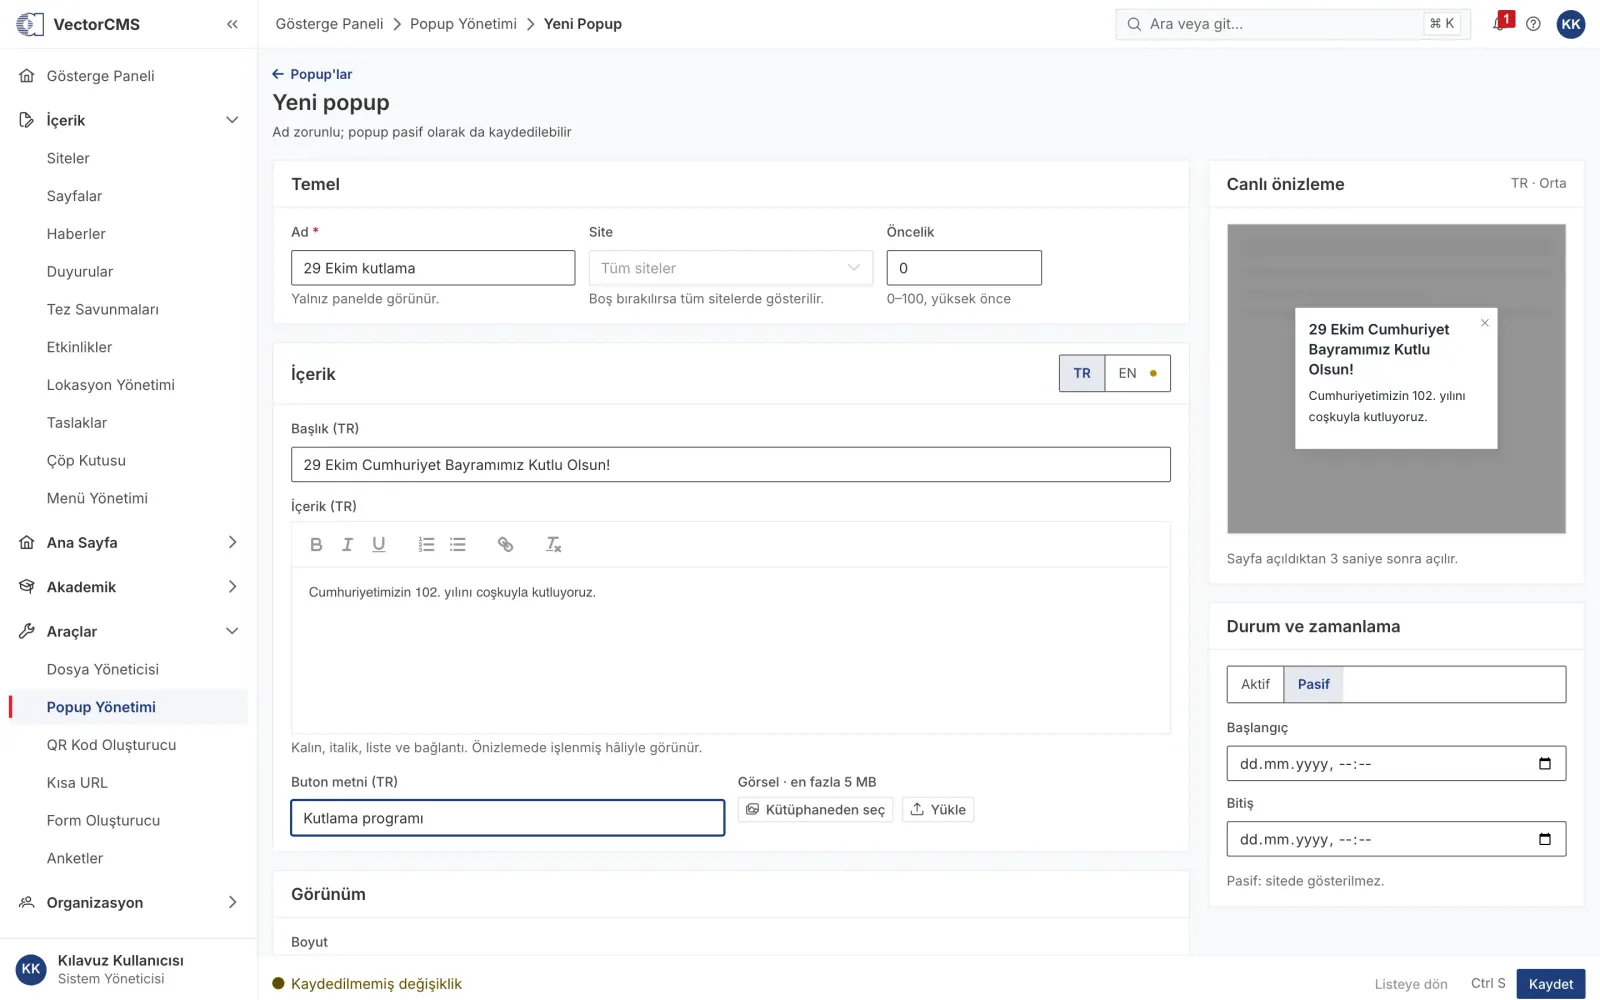Open the Site dropdown Tüm siteler
This screenshot has height=1000, width=1600.
coord(730,268)
